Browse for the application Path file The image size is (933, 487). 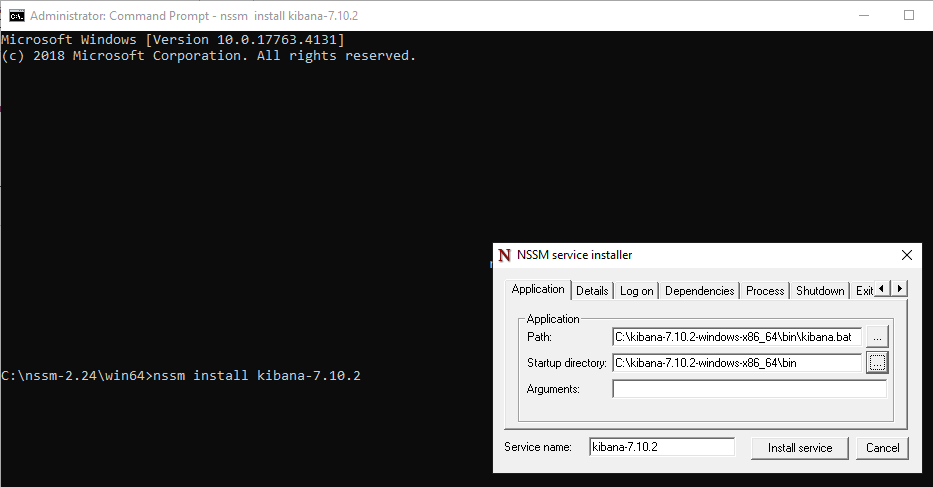pos(877,337)
